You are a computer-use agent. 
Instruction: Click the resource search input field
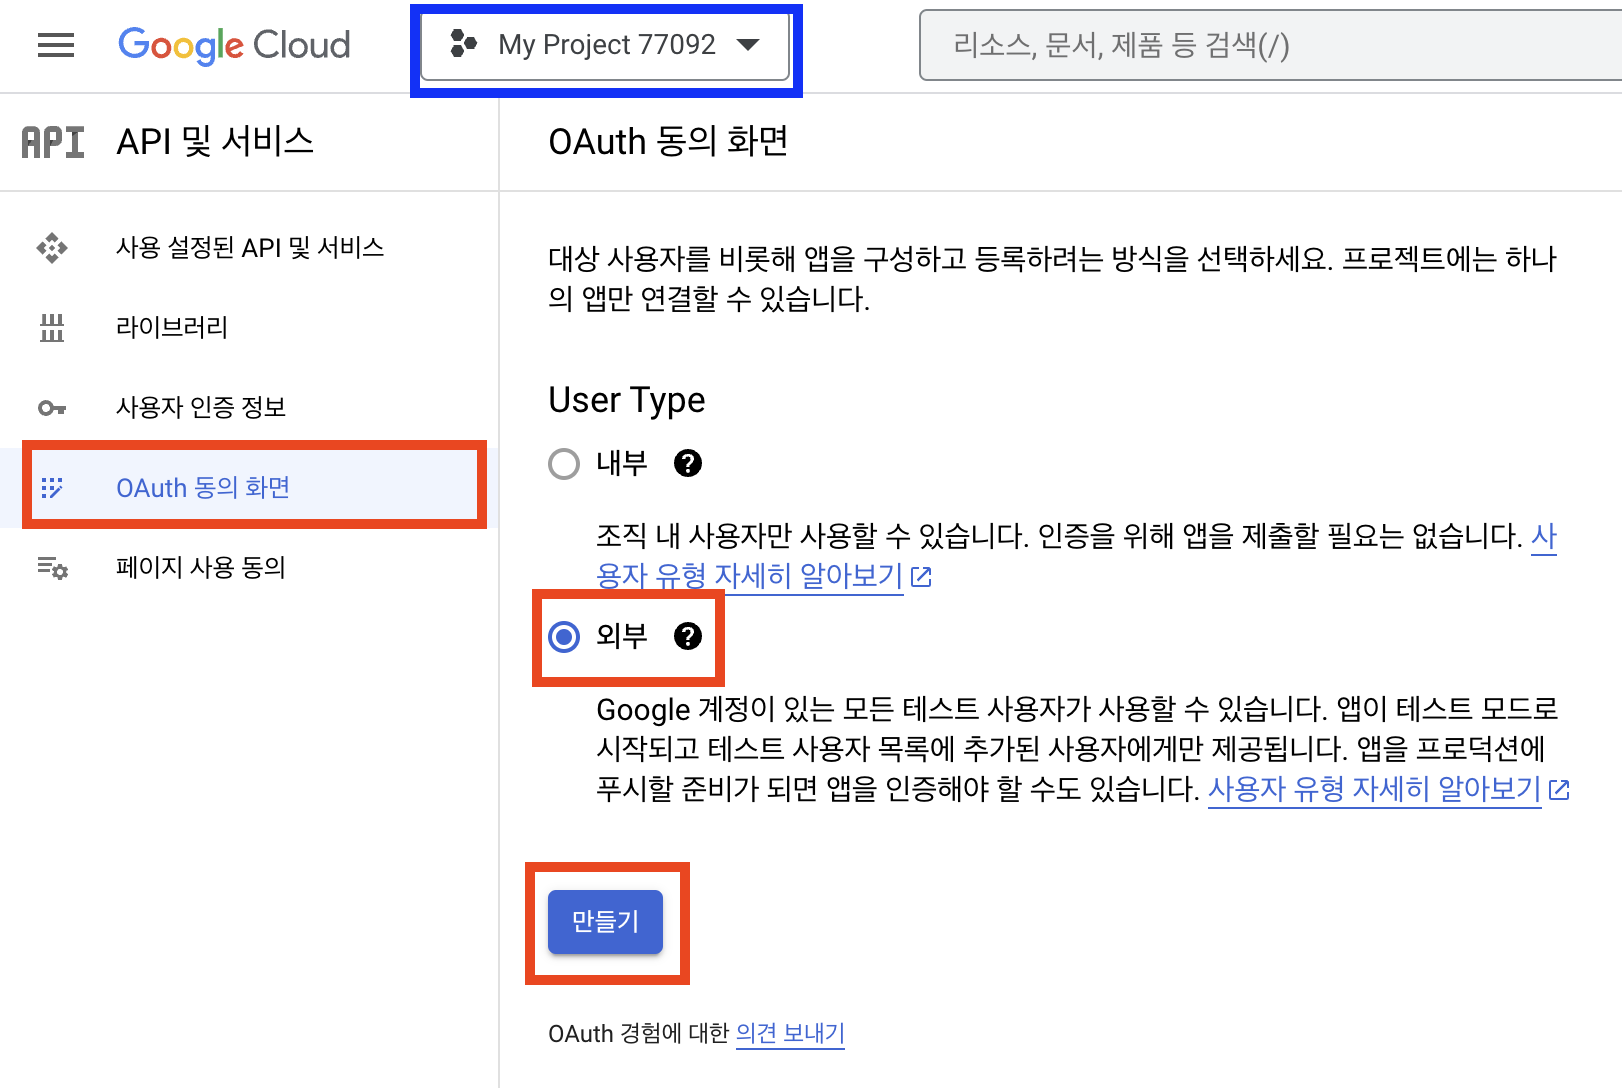(1270, 45)
